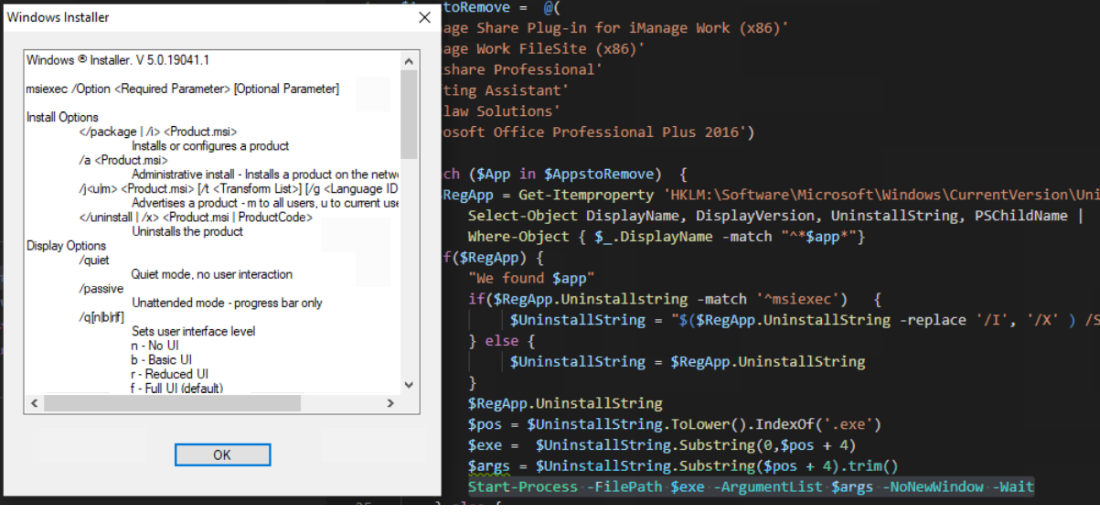Click the "-match '^msiexec'" if line

pos(675,300)
